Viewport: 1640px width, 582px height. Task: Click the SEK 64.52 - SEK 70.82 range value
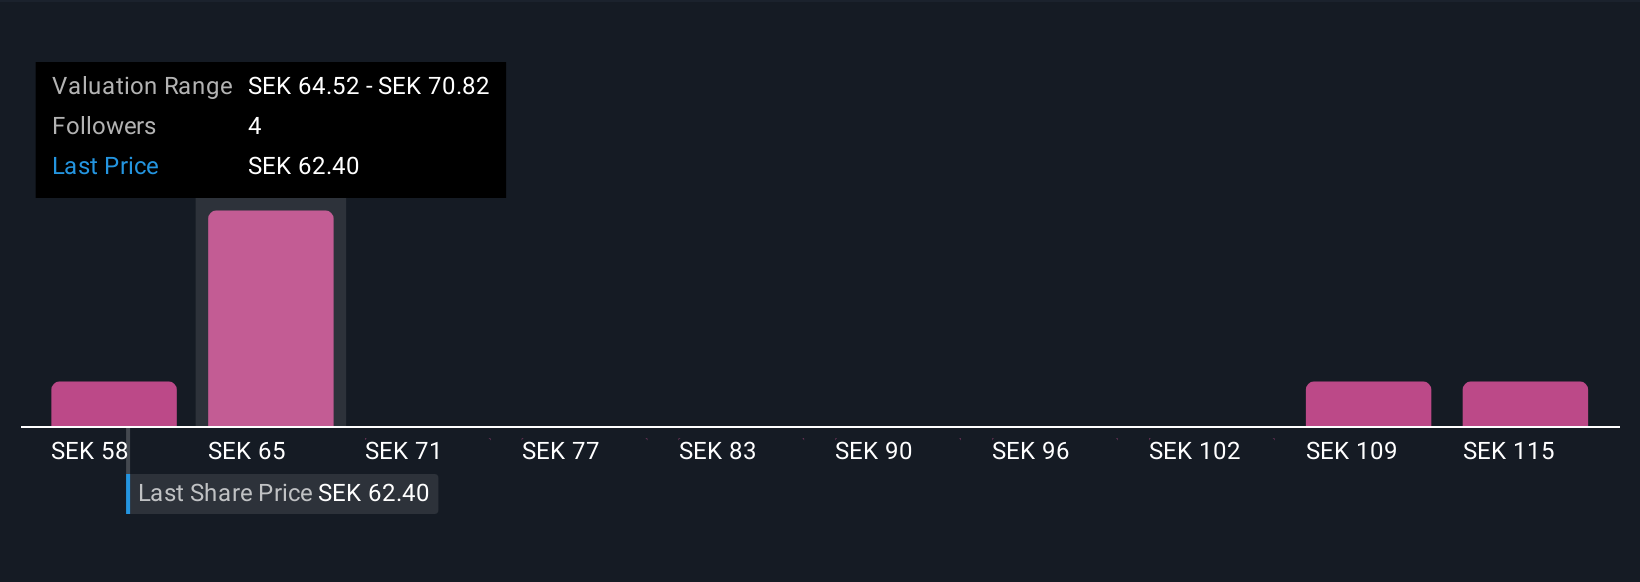tap(369, 86)
